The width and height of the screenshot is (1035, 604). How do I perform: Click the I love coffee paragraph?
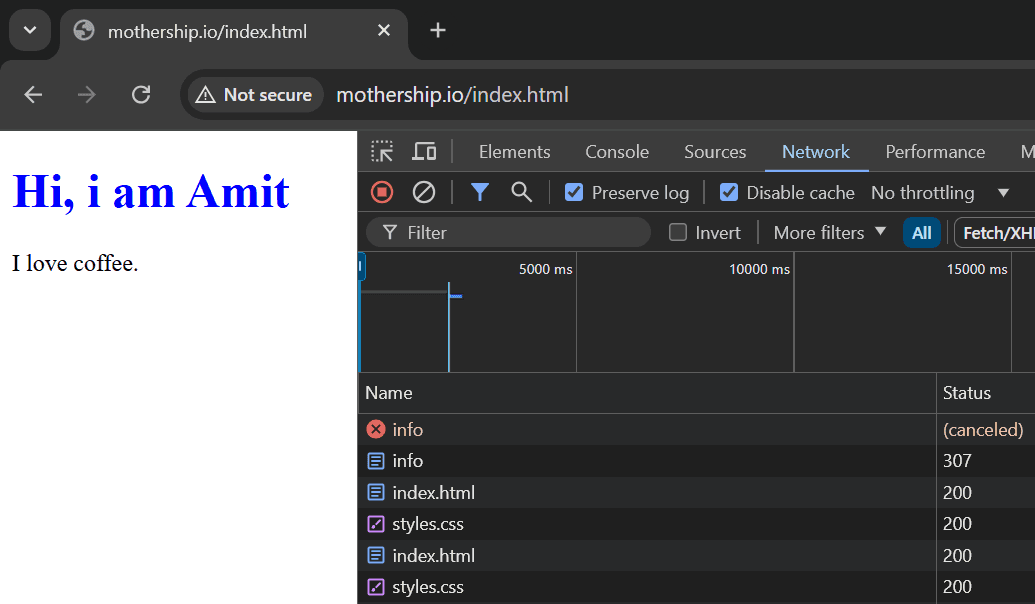coord(75,263)
